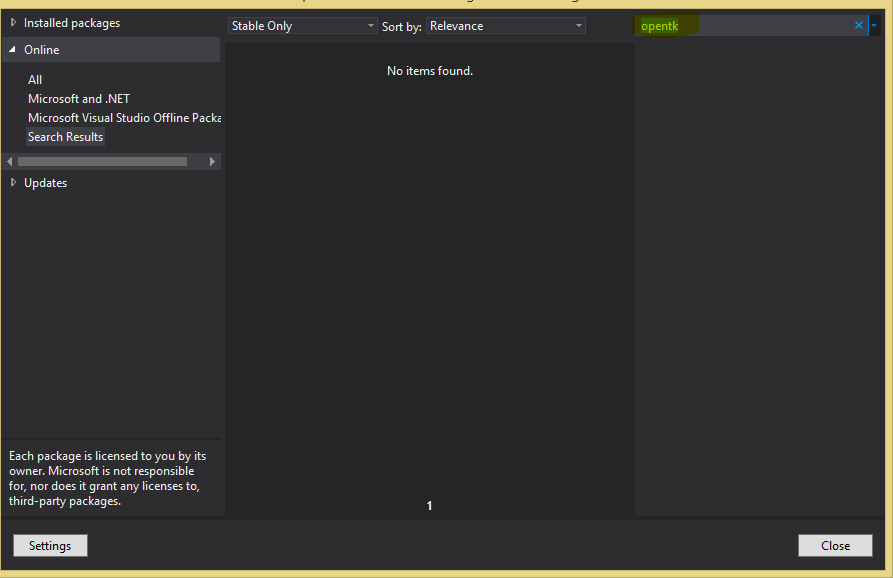Screen dimensions: 893x578
Task: Clear the search box with the X icon
Action: tap(859, 25)
